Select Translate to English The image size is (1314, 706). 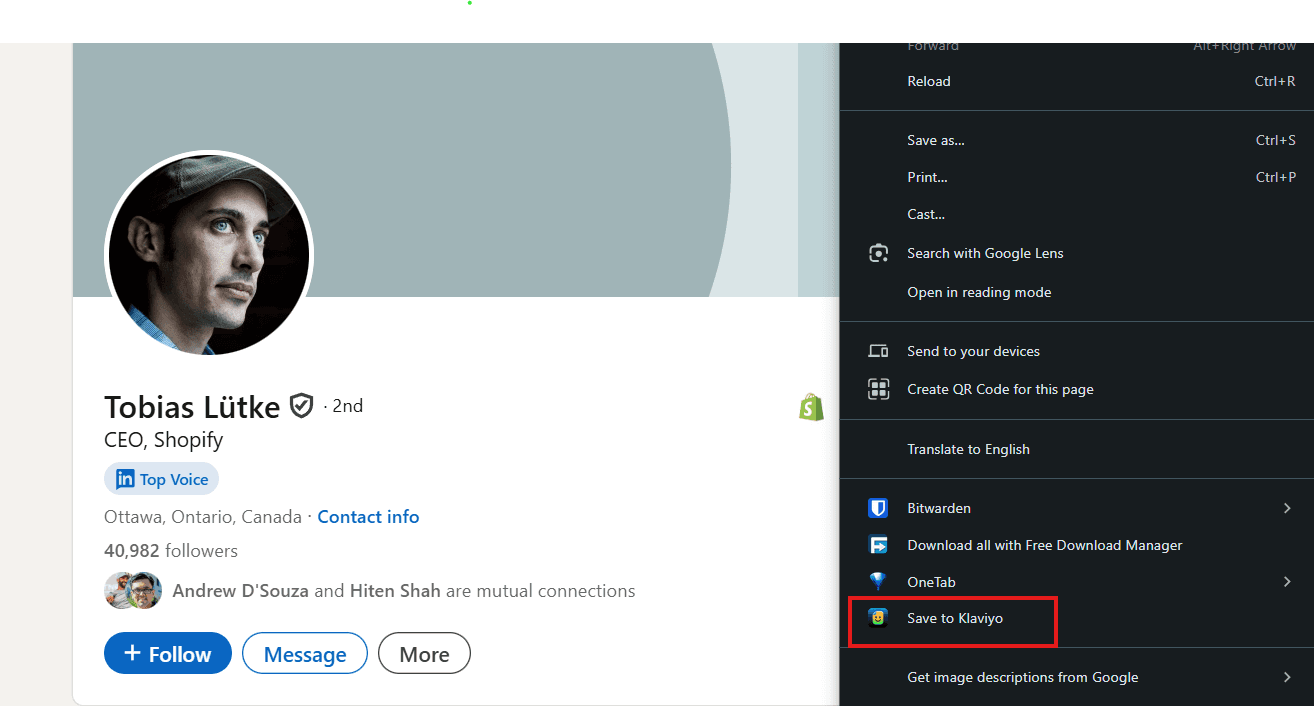pyautogui.click(x=968, y=449)
